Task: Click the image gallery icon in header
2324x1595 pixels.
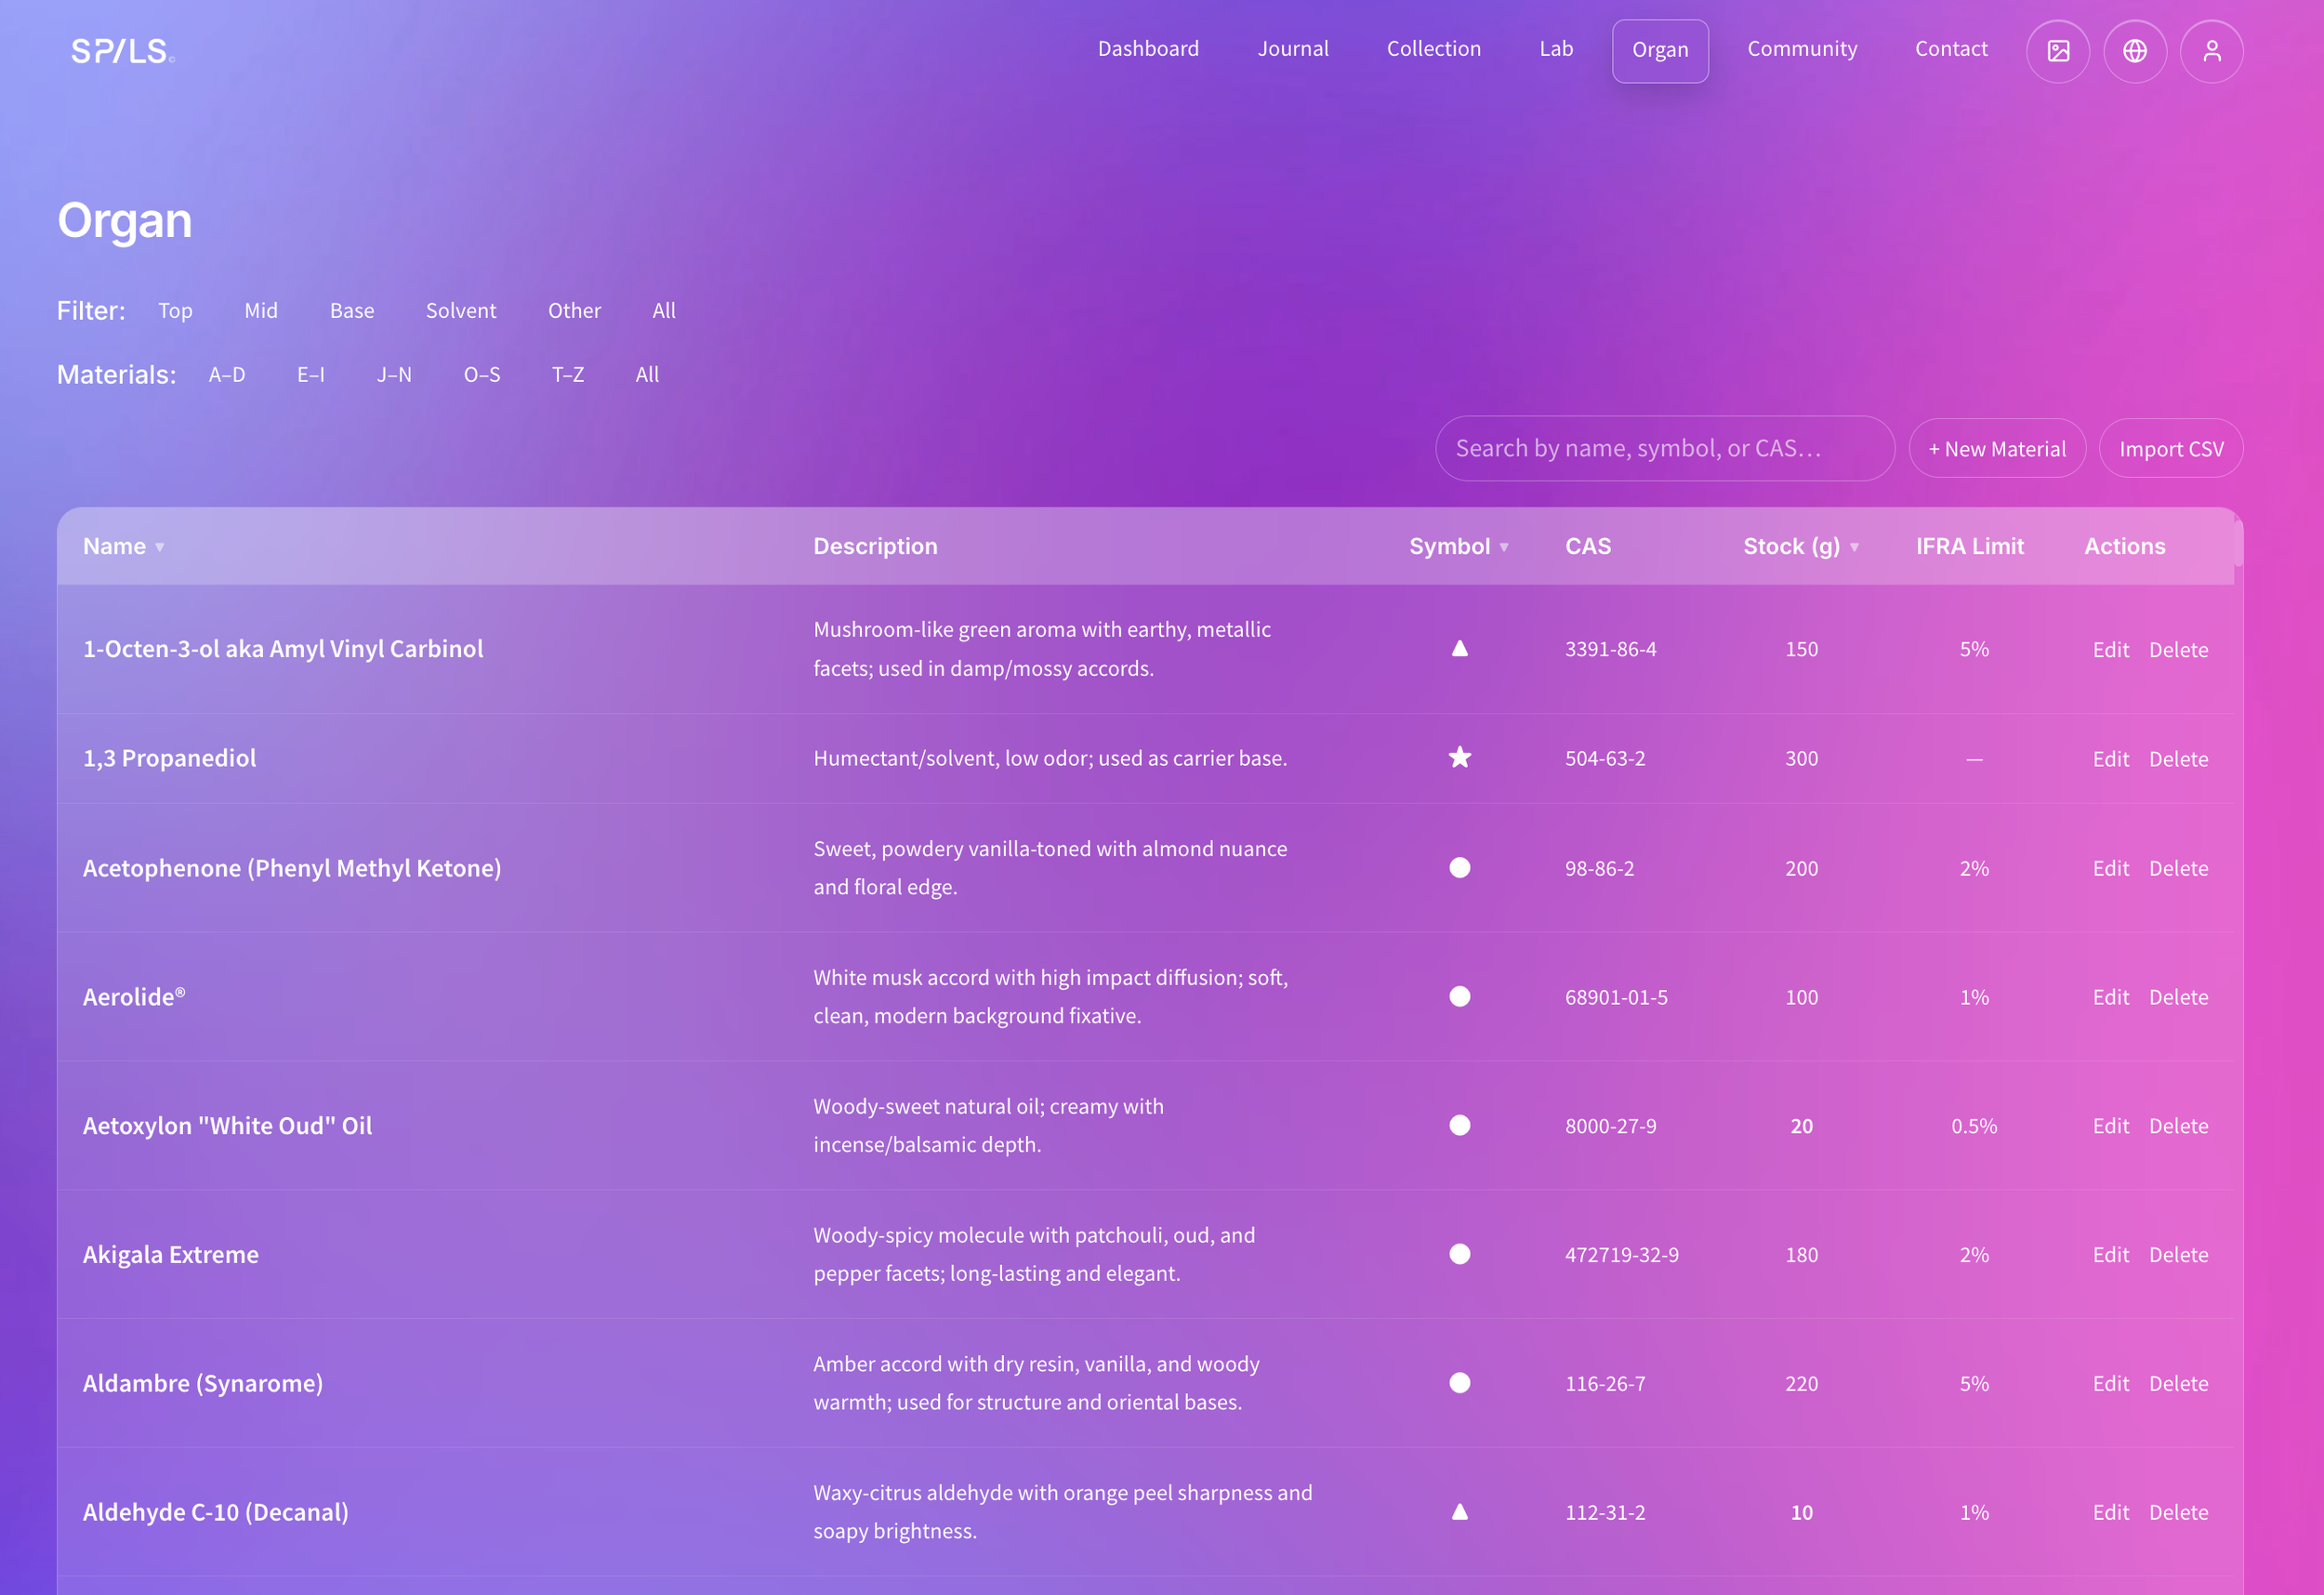Action: coord(2058,51)
